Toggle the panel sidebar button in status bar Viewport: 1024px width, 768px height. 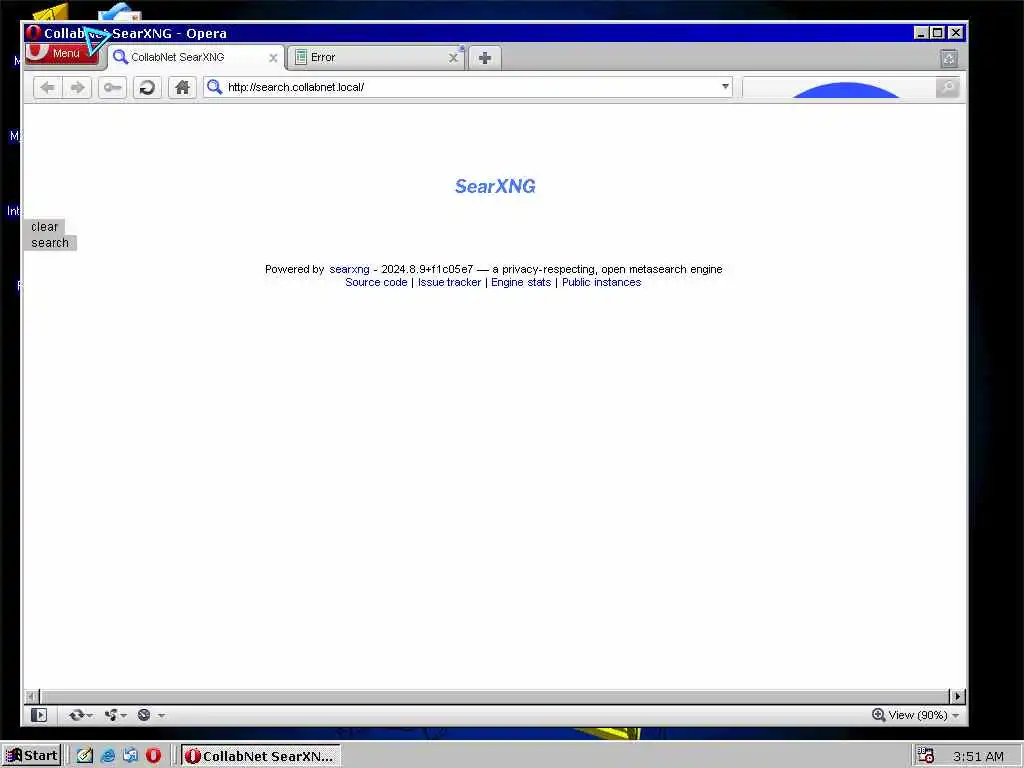pyautogui.click(x=39, y=715)
